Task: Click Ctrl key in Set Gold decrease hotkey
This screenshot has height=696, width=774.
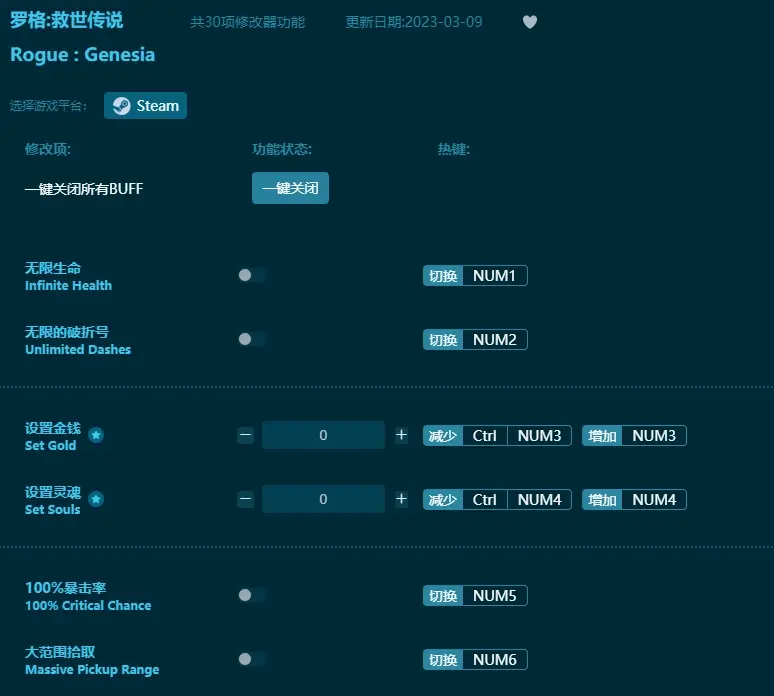Action: [x=485, y=436]
